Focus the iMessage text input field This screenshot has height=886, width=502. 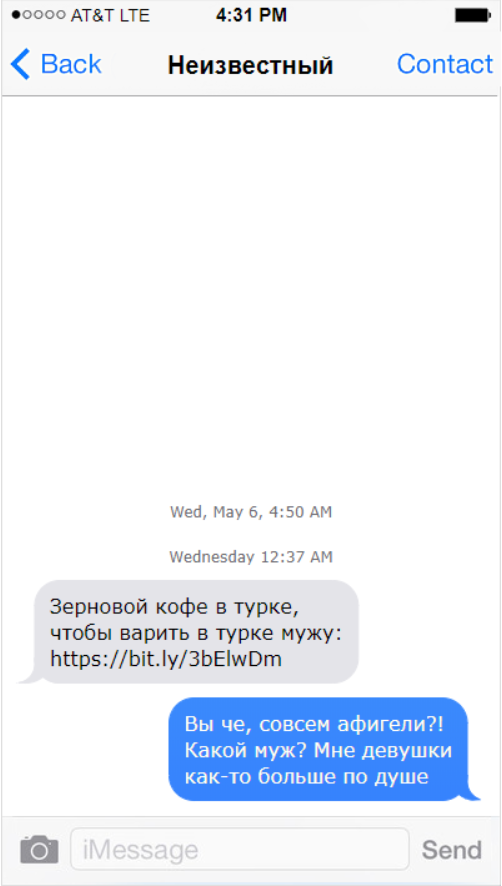point(239,849)
